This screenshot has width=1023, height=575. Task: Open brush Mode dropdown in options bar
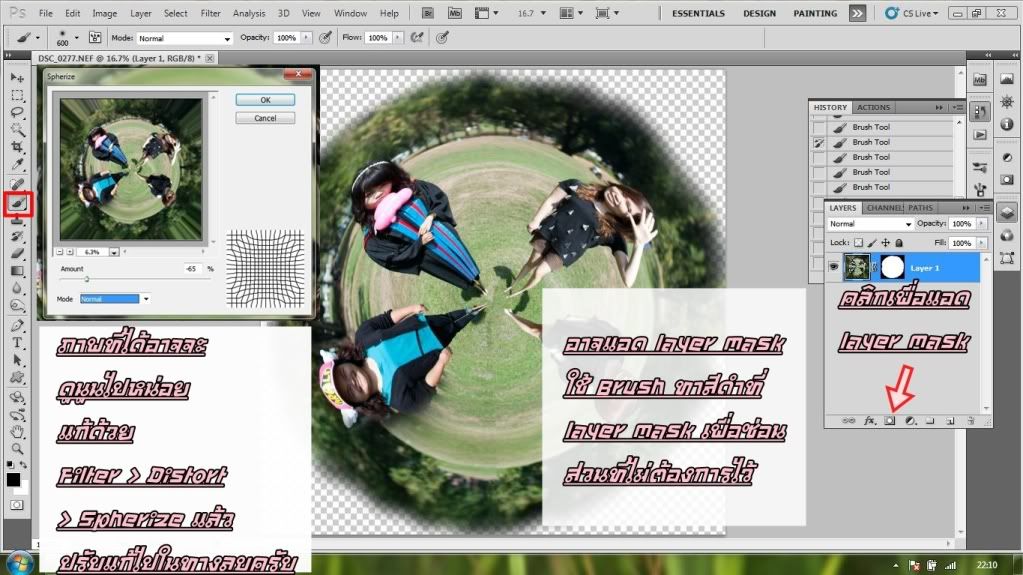[x=185, y=39]
